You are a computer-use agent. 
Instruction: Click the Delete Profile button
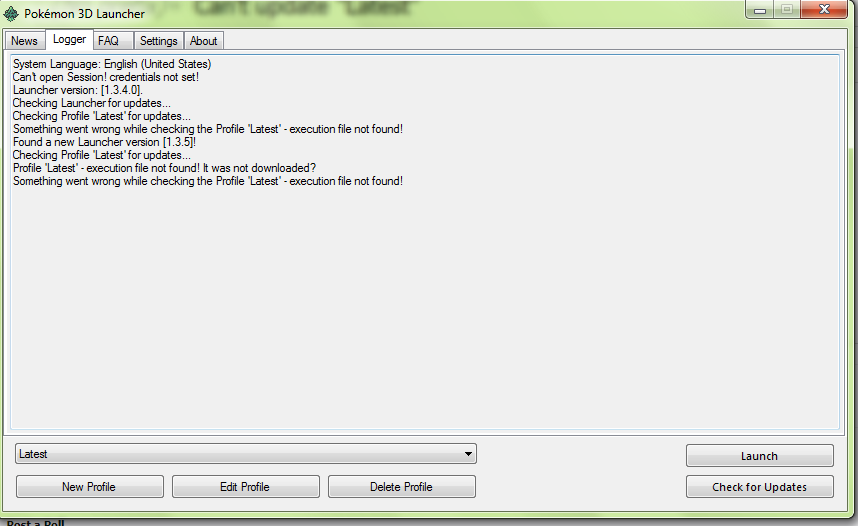[402, 487]
